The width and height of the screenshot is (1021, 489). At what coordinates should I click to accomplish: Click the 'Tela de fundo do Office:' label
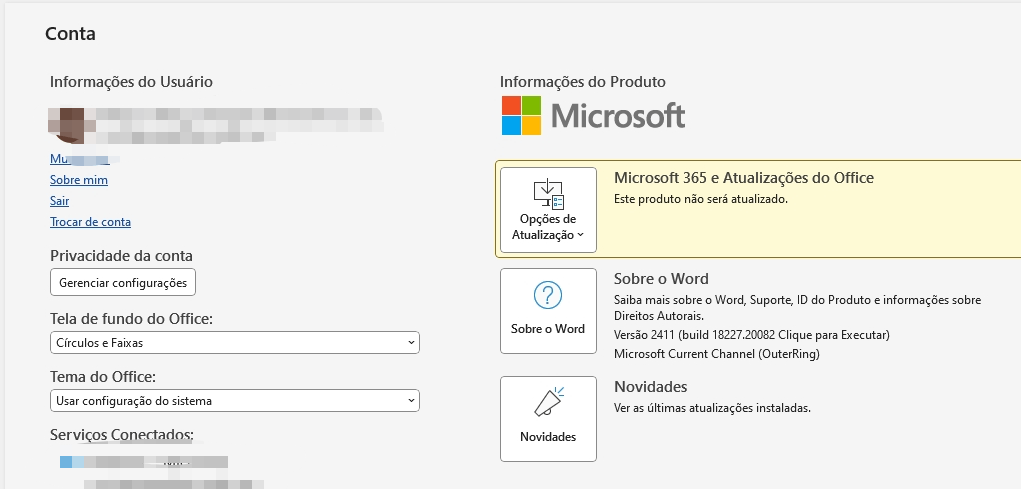click(132, 319)
